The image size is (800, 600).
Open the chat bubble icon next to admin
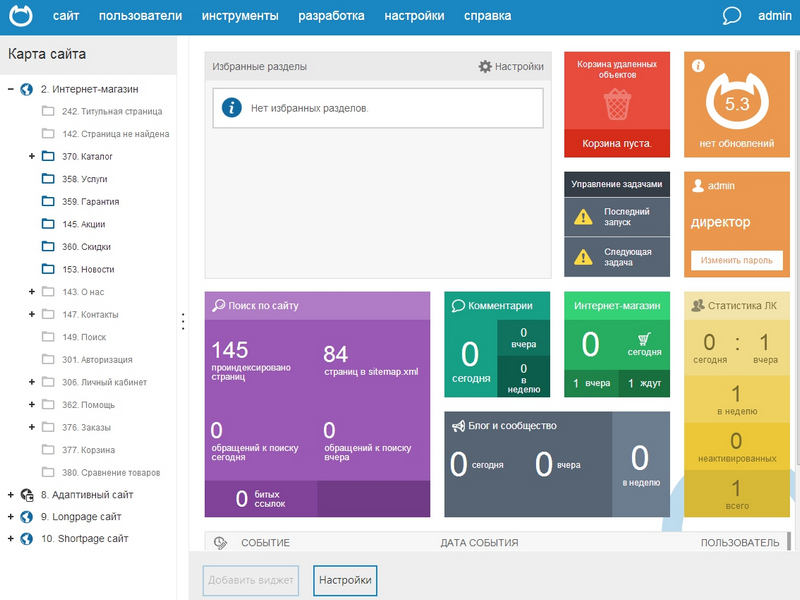tap(732, 16)
